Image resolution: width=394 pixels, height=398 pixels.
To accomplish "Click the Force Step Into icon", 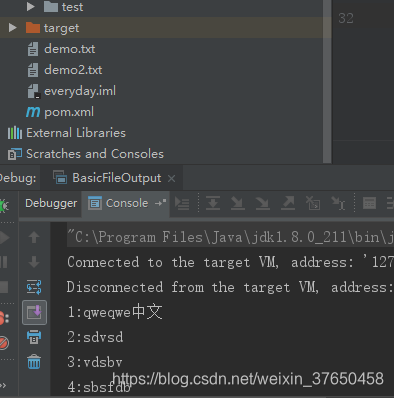I will point(263,203).
